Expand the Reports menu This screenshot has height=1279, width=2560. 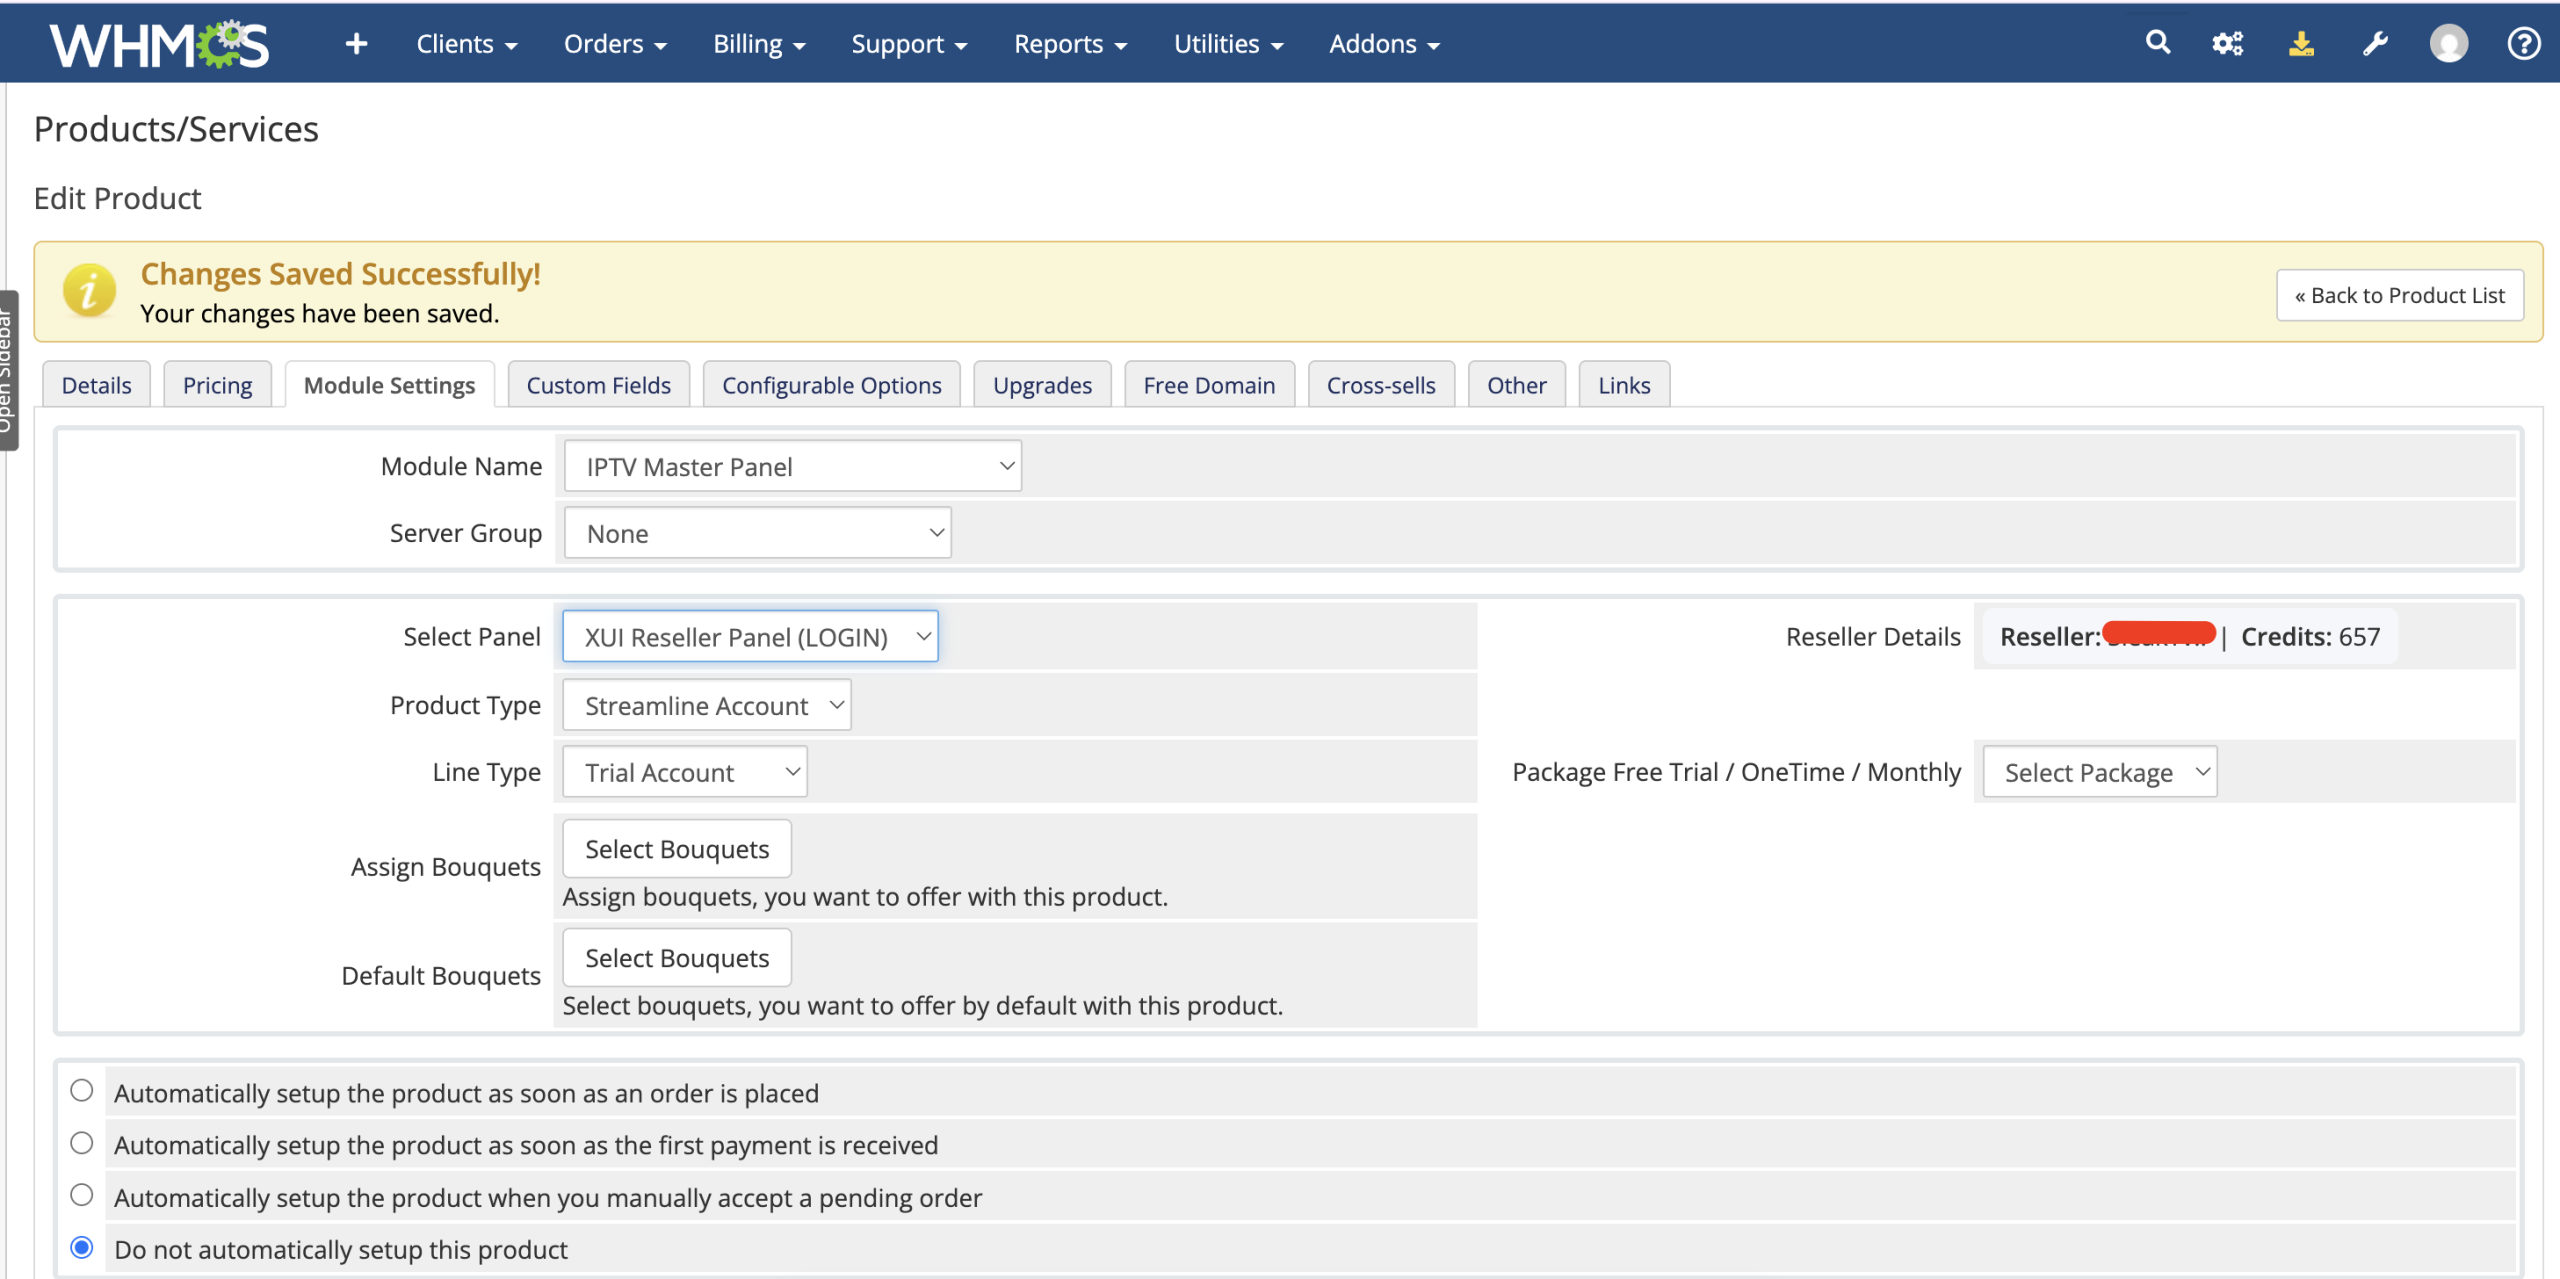[1070, 44]
